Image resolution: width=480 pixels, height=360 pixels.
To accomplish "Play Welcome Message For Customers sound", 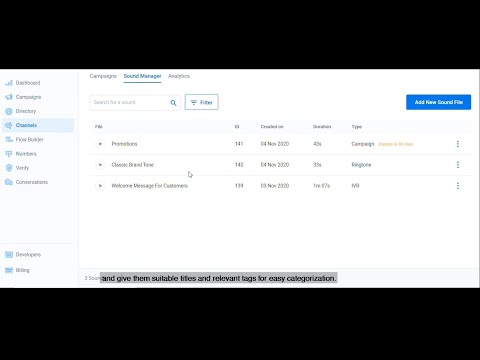I will click(x=100, y=186).
